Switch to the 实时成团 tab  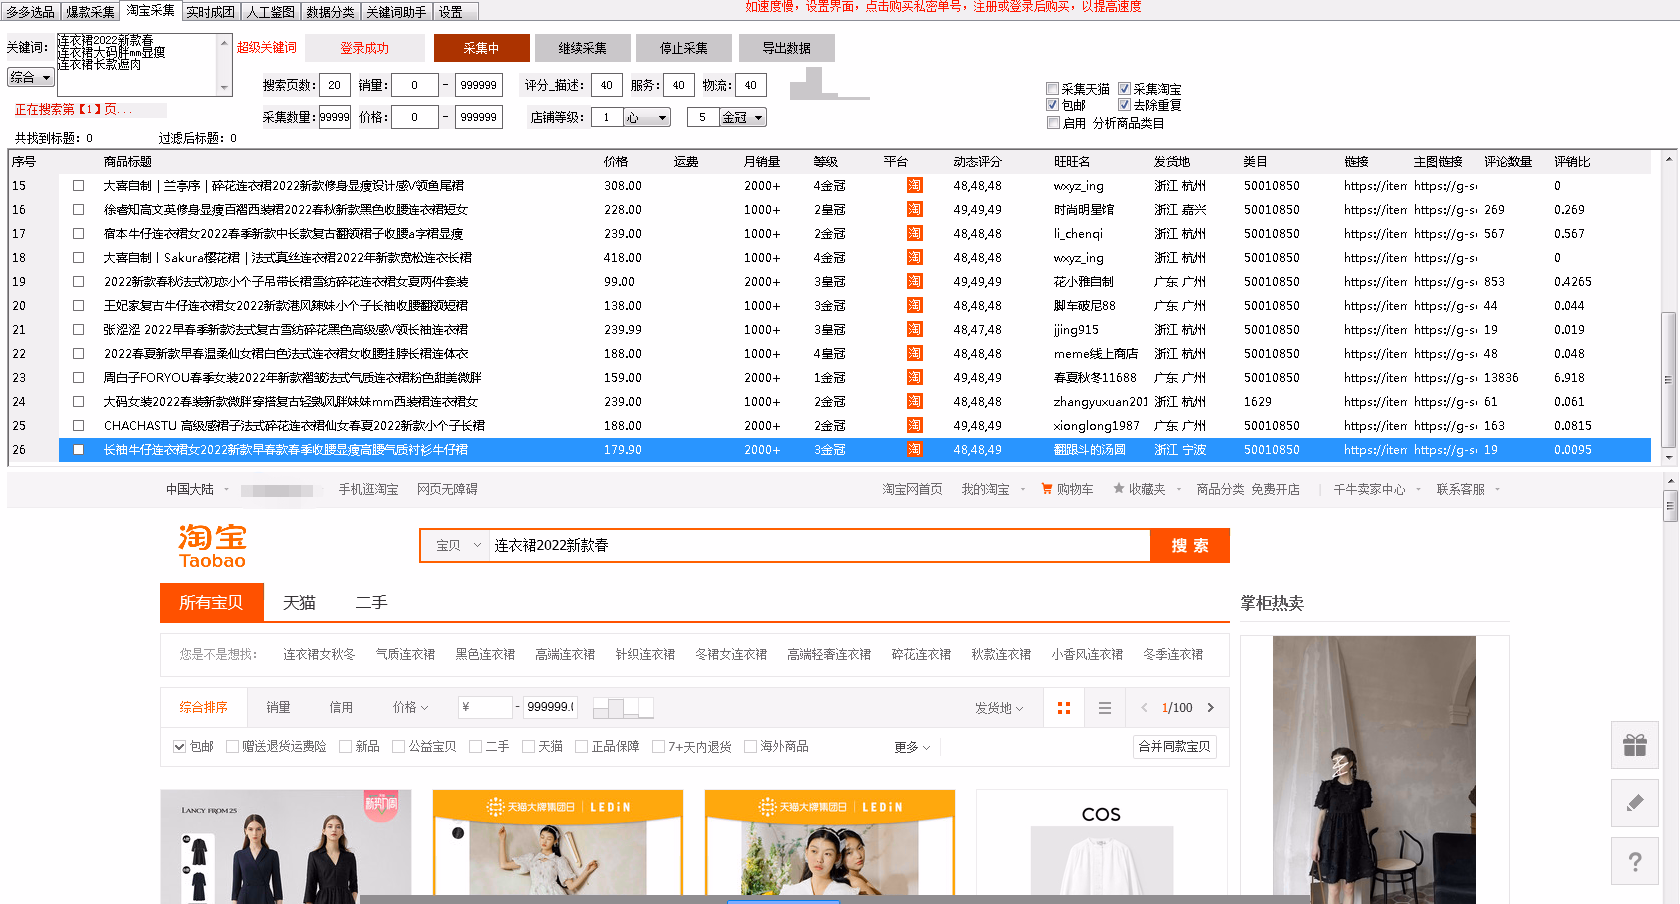pos(210,12)
